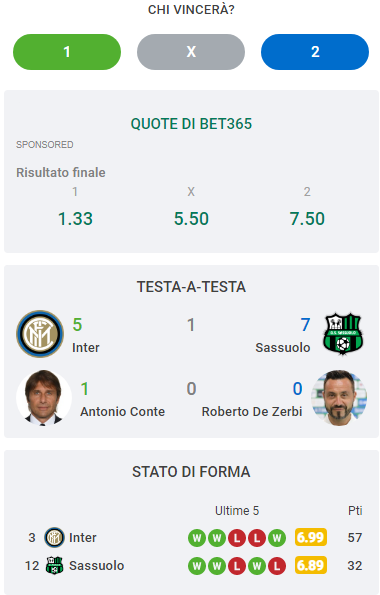Click Inter's 6.99 rating badge
The image size is (380, 595).
pos(311,537)
